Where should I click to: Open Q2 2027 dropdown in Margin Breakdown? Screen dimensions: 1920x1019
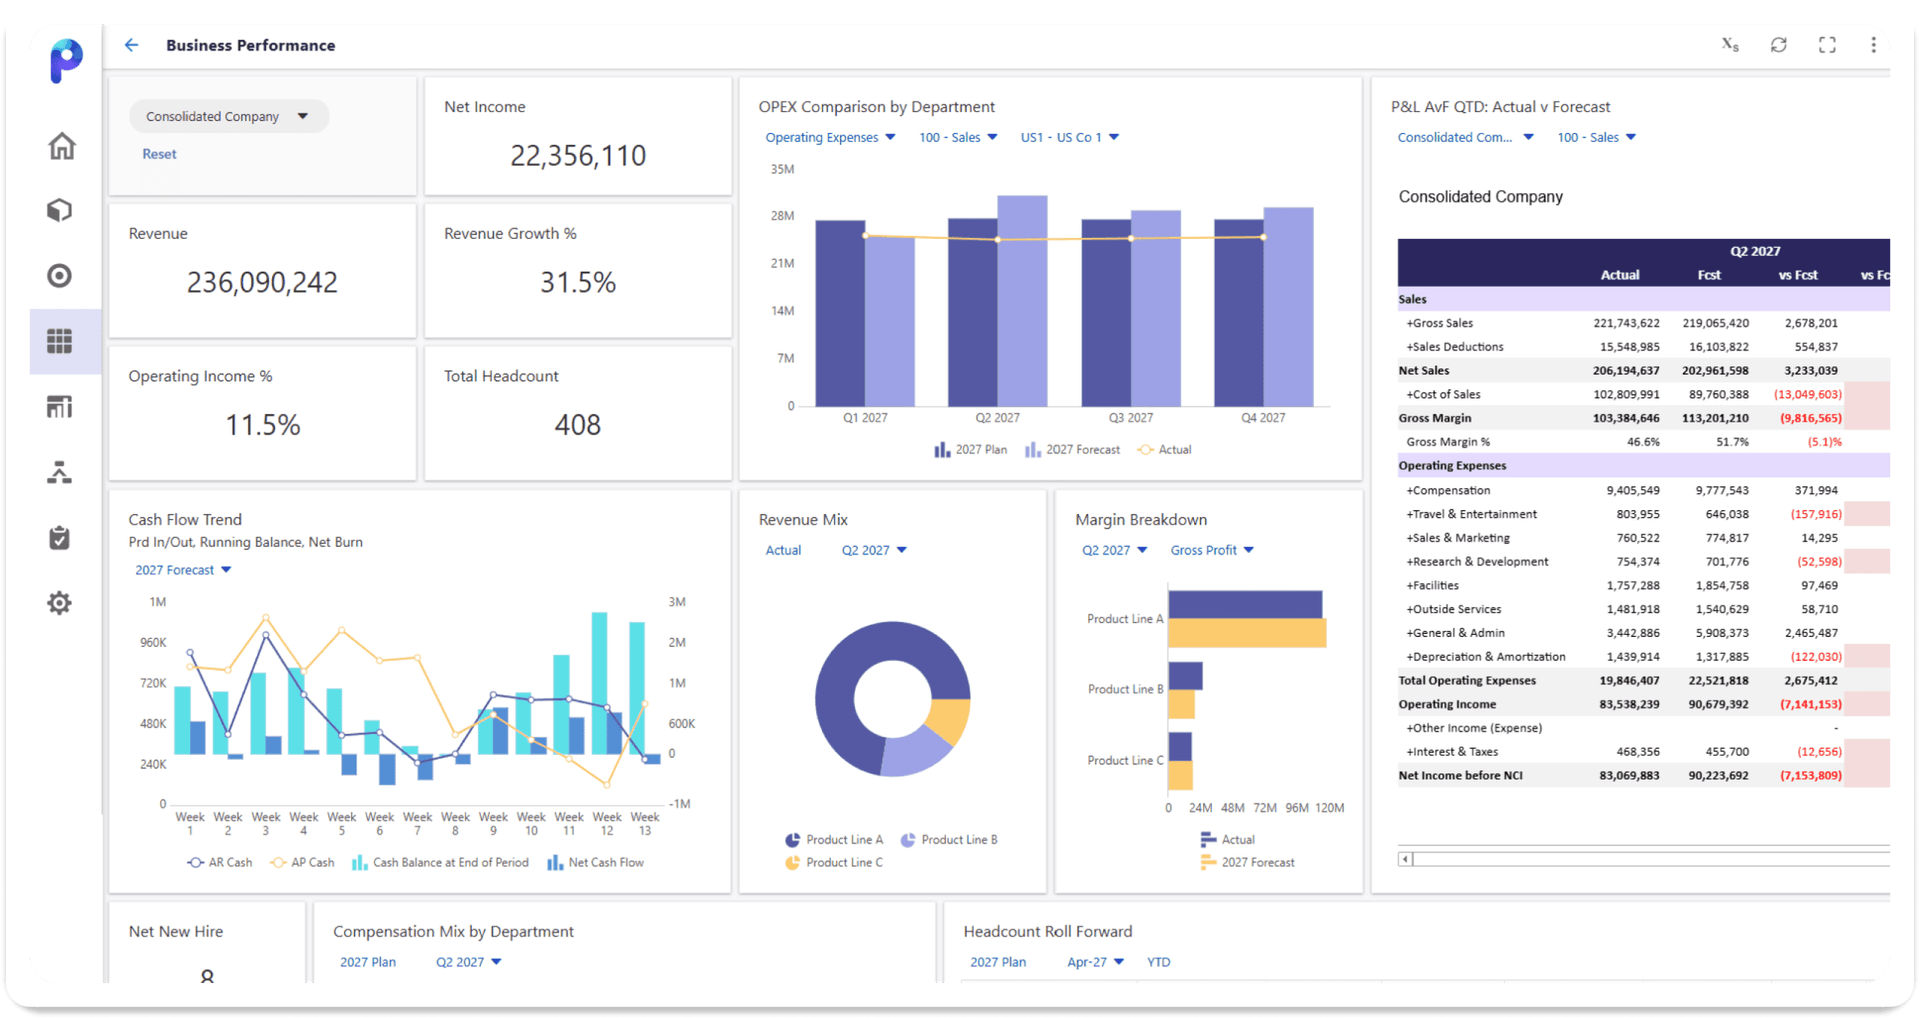click(1114, 550)
